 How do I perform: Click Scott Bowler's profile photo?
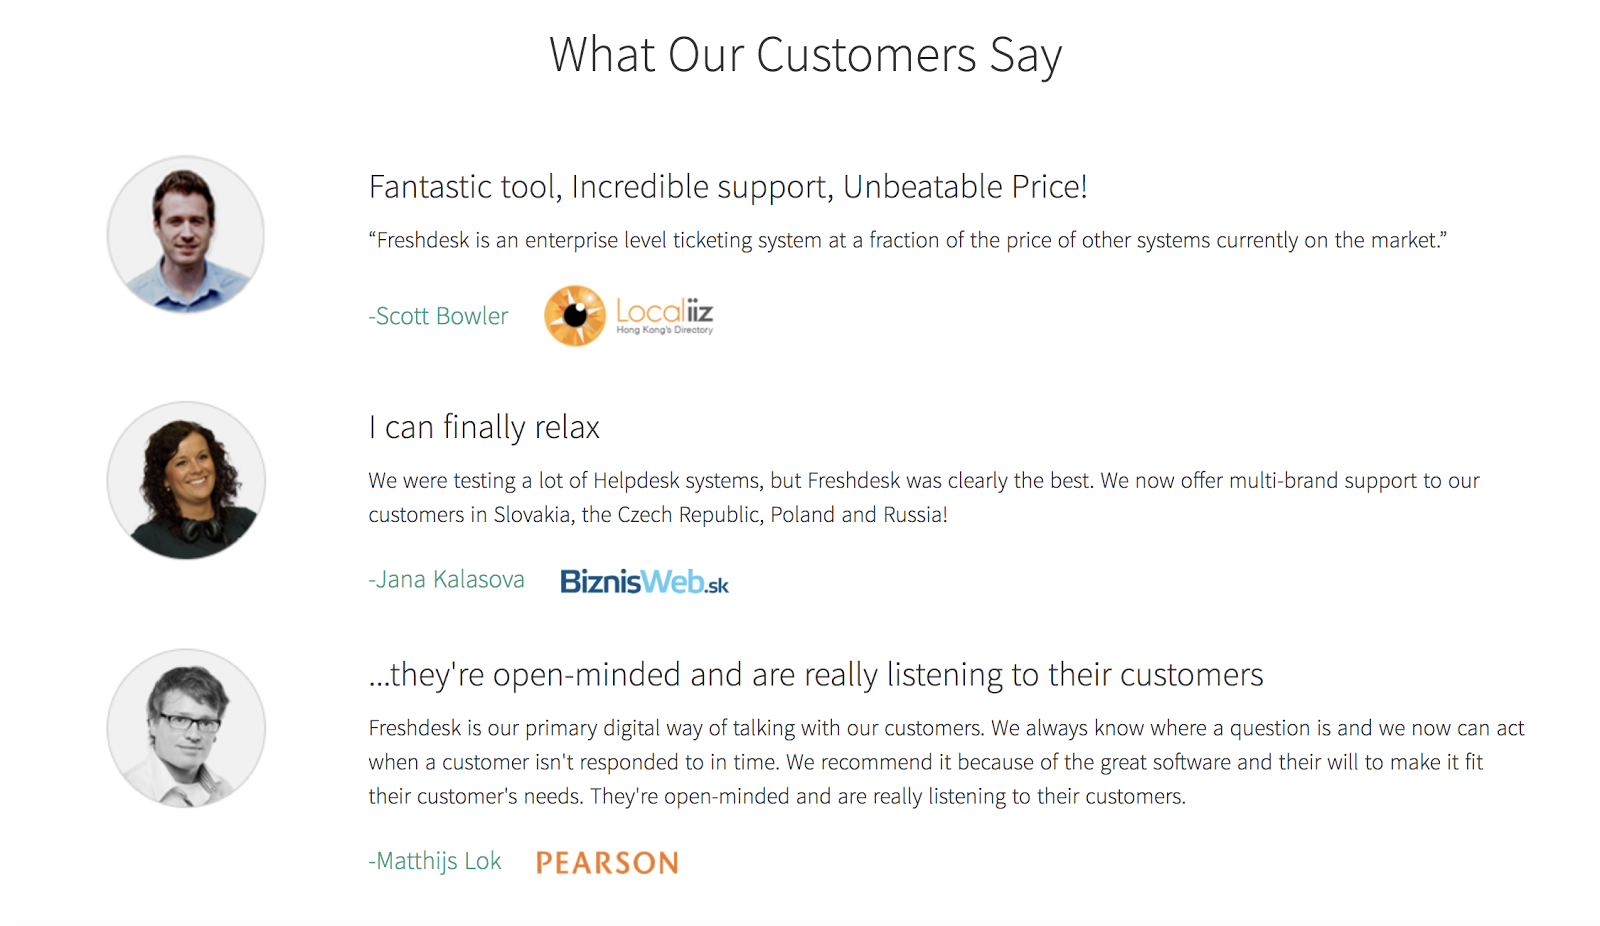coord(186,234)
